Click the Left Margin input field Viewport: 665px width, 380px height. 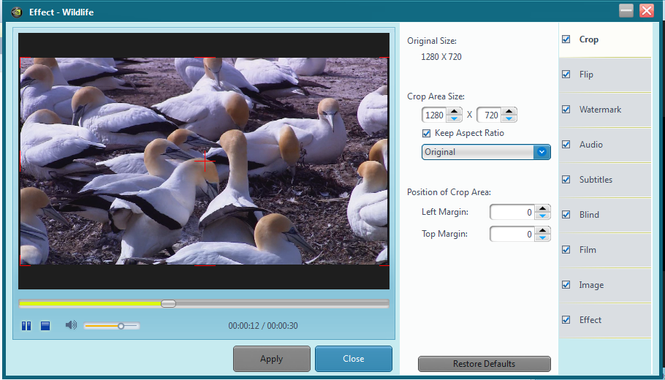point(512,212)
